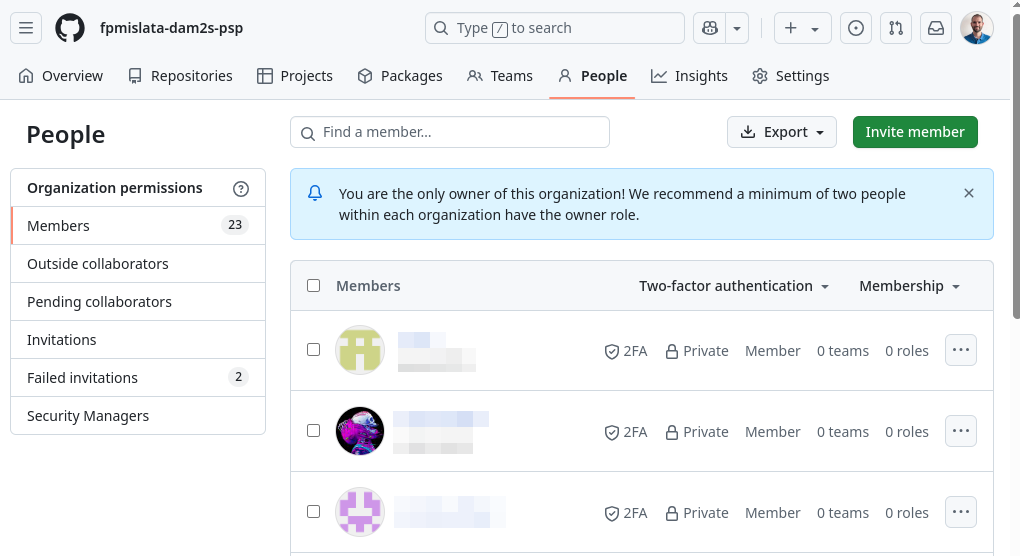Check the select-all Members checkbox
The width and height of the screenshot is (1020, 556).
click(x=314, y=285)
